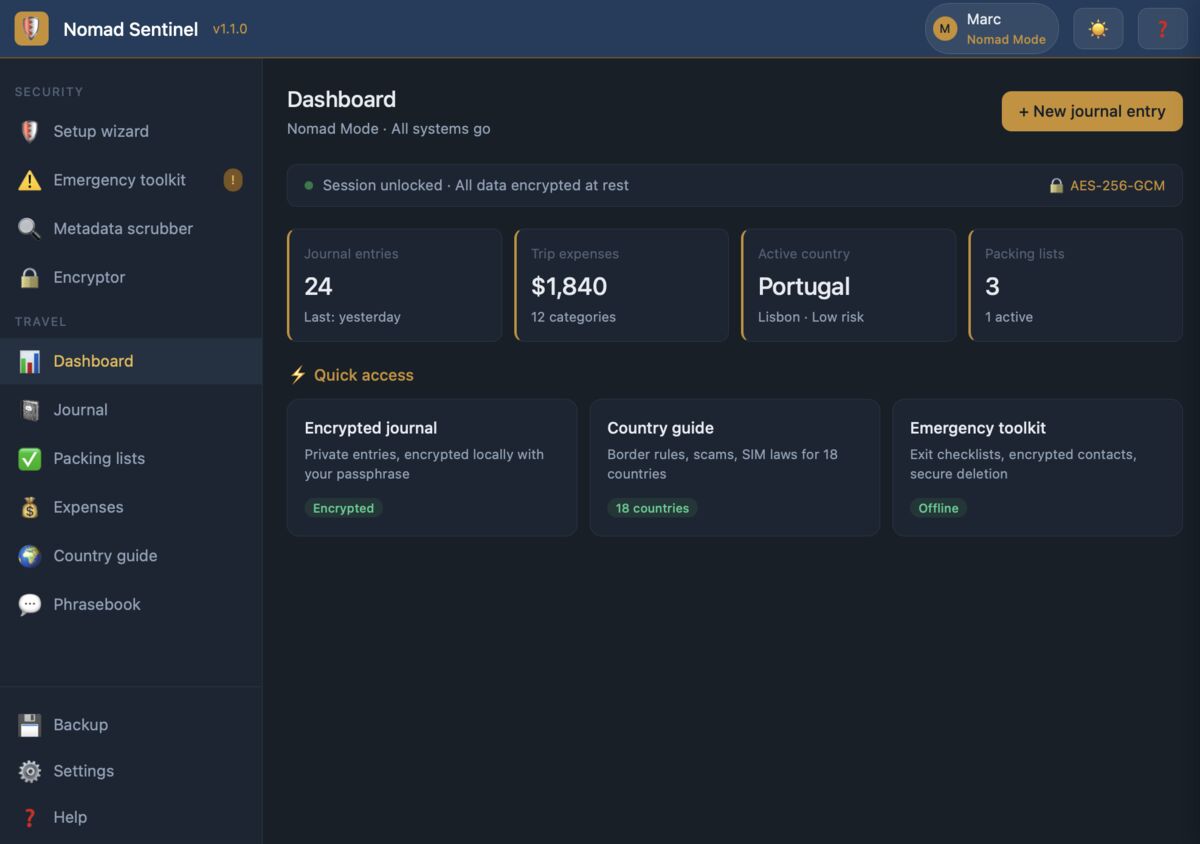Open the Backup page
Screen dimensions: 1200x844
(x=131, y=725)
